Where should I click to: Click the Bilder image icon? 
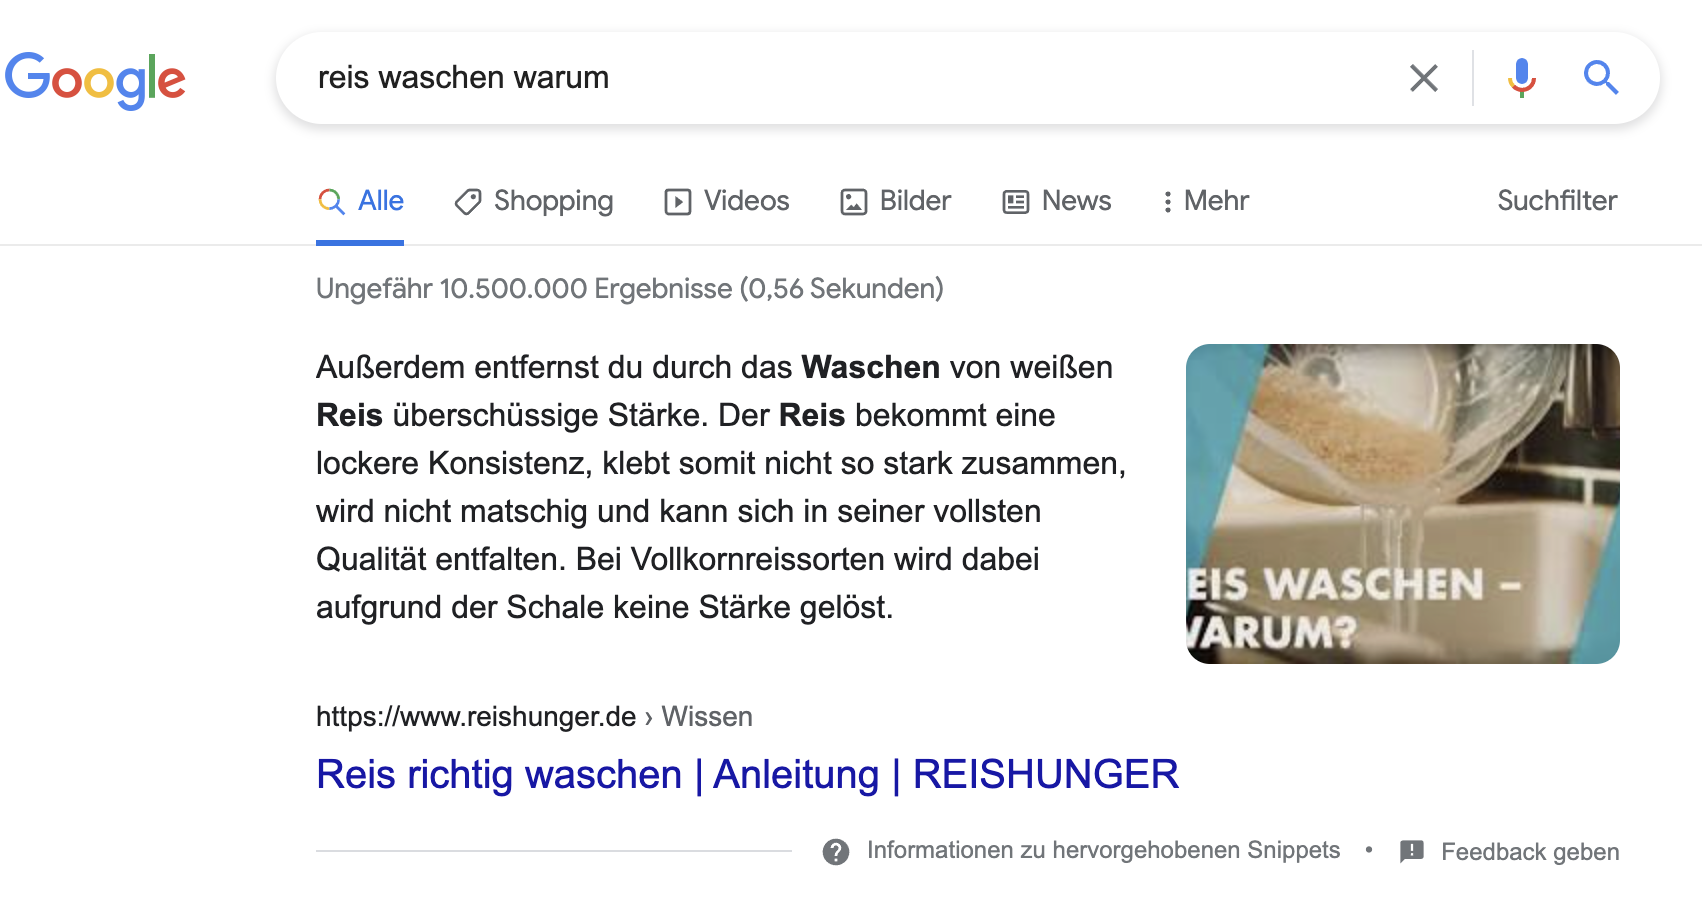pos(853,202)
